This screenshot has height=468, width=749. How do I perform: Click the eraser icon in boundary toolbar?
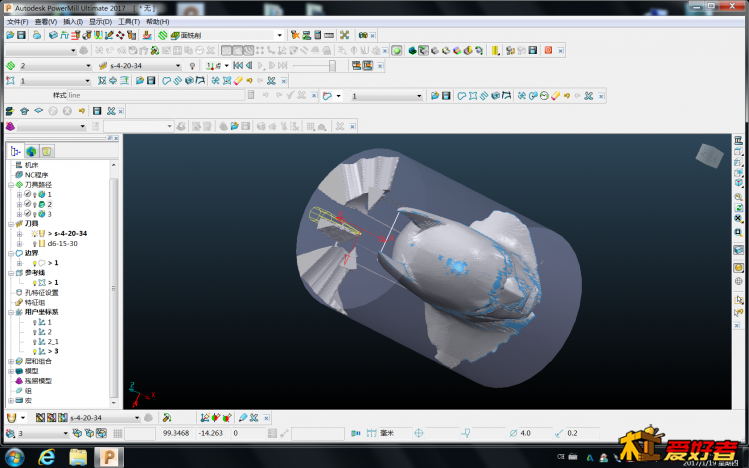pos(555,96)
